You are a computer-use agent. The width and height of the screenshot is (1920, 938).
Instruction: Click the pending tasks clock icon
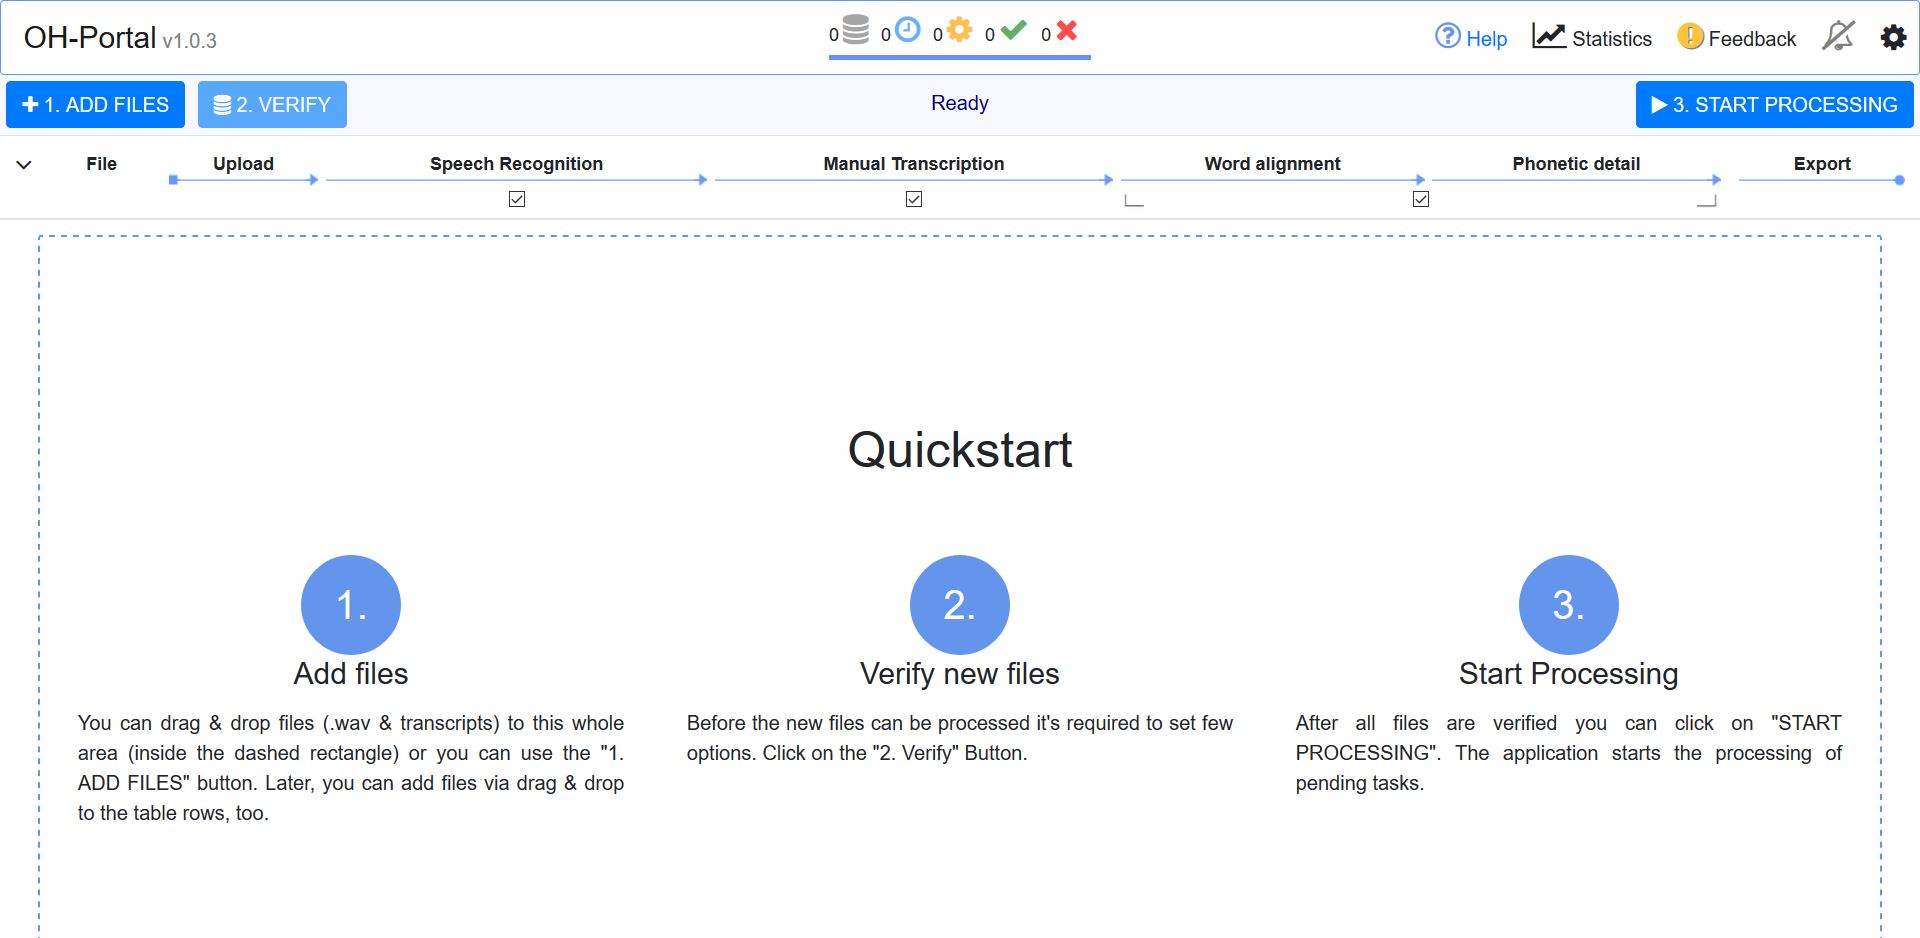[907, 30]
